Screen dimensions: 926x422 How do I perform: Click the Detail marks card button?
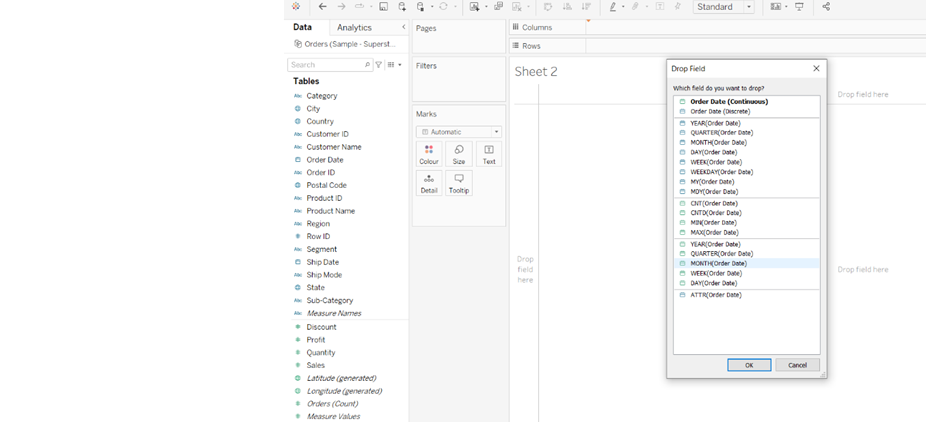click(x=429, y=183)
